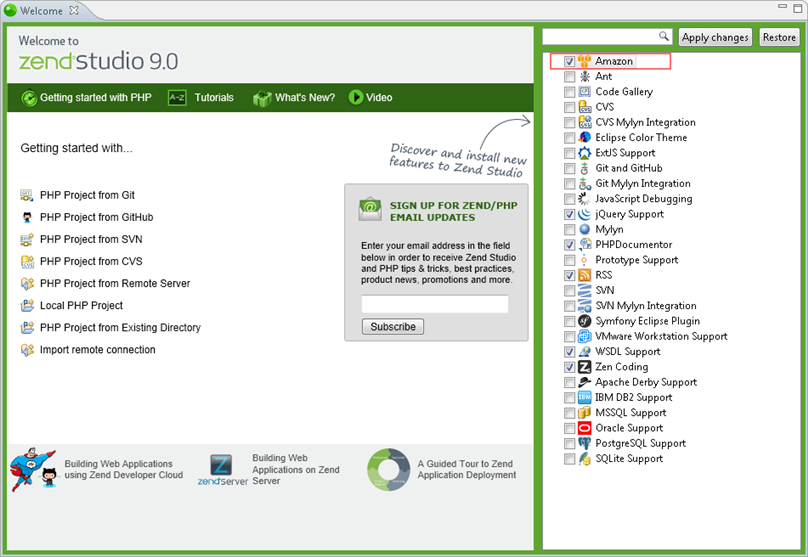Uncheck the Amazon checkbox
The image size is (808, 557).
coord(569,62)
